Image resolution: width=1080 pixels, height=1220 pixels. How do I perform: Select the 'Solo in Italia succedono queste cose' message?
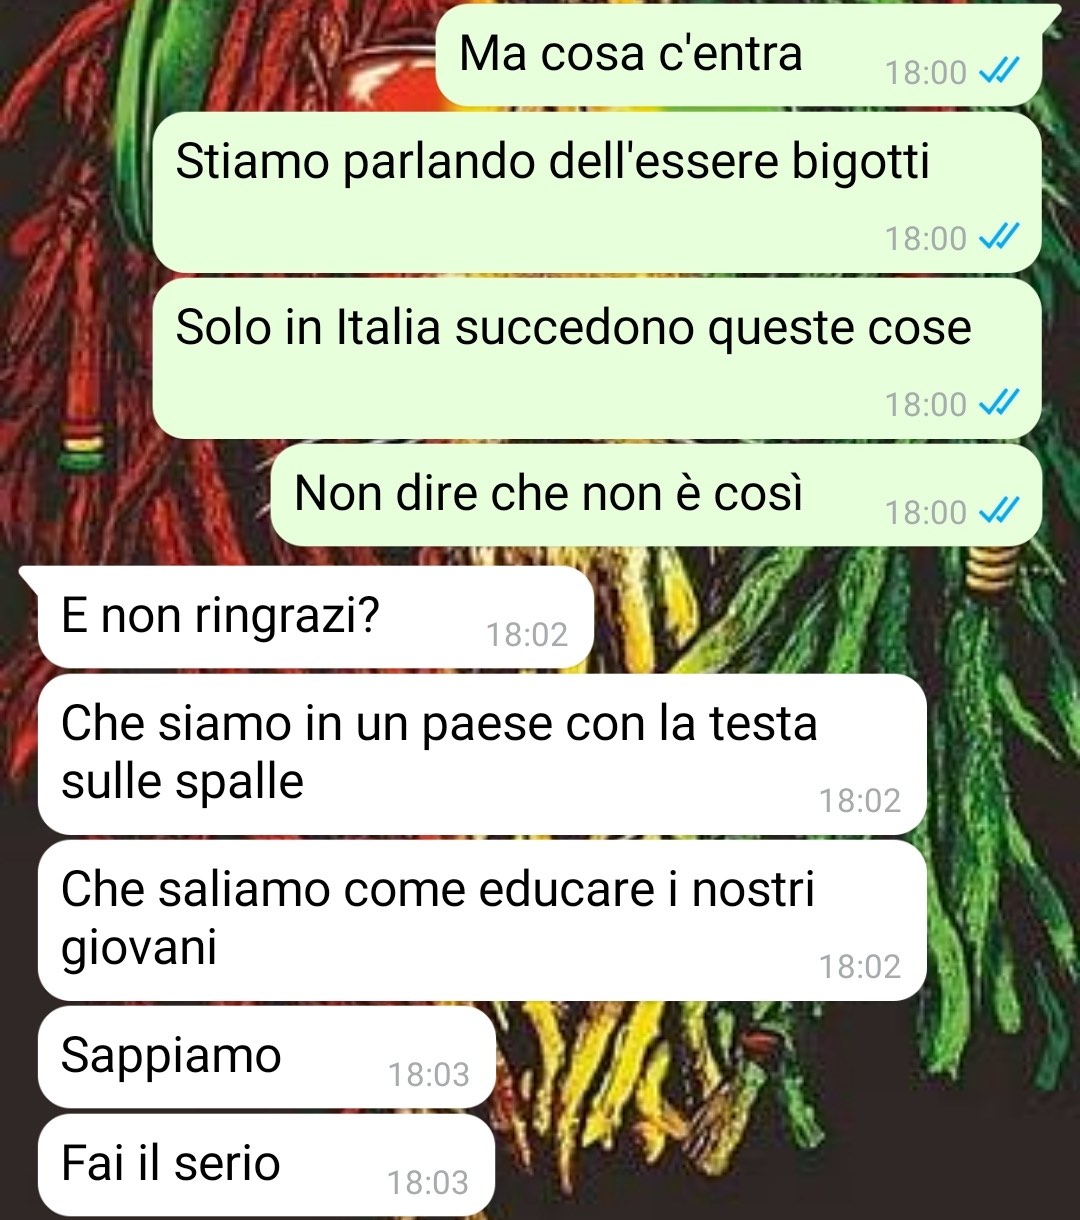tap(597, 358)
